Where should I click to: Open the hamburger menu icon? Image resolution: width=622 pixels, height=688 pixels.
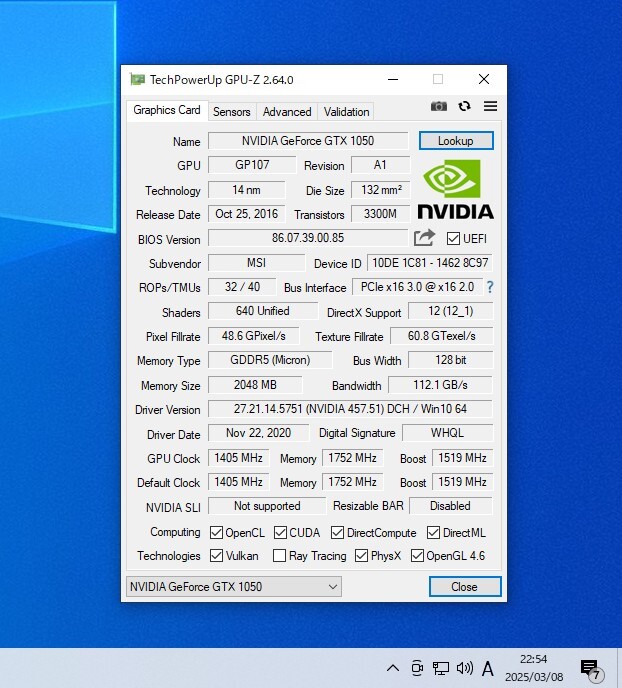(x=490, y=106)
